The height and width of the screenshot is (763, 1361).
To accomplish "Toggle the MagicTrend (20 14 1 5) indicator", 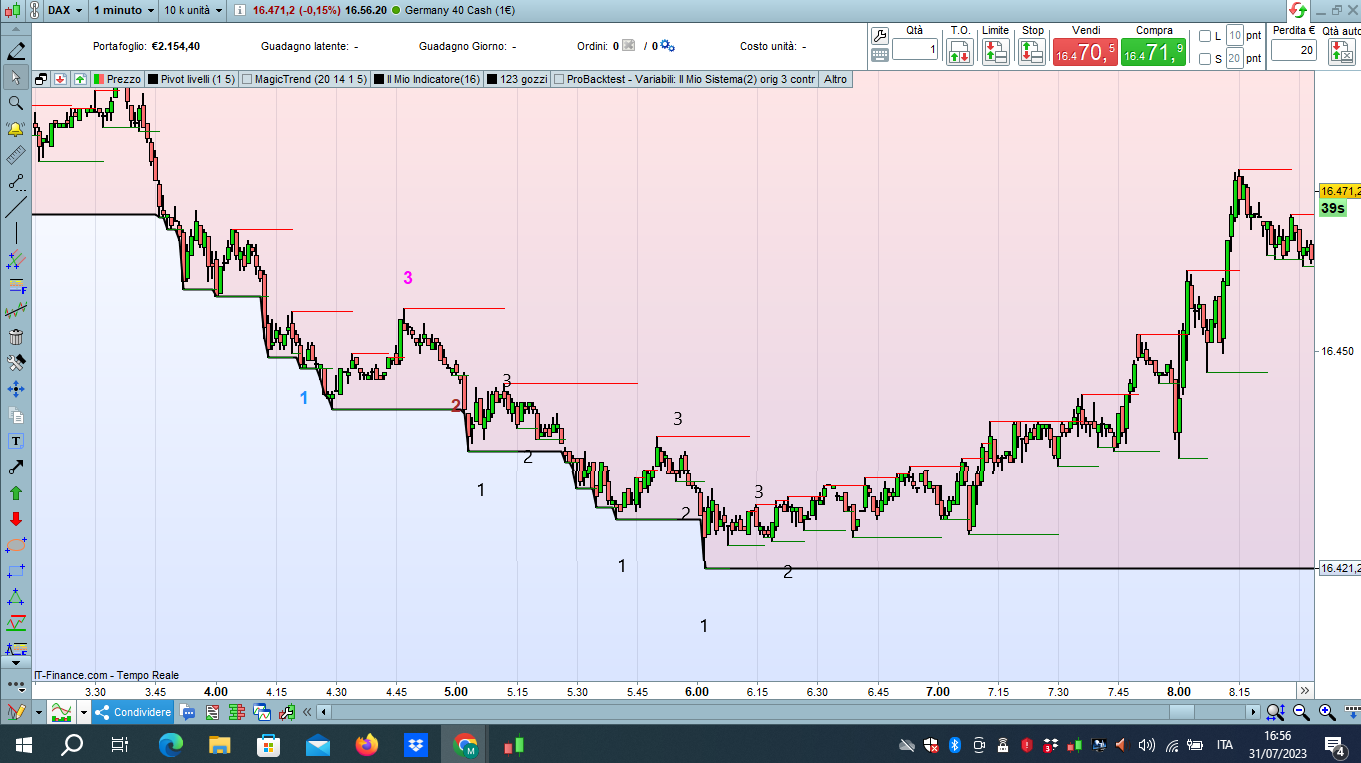I will (305, 79).
